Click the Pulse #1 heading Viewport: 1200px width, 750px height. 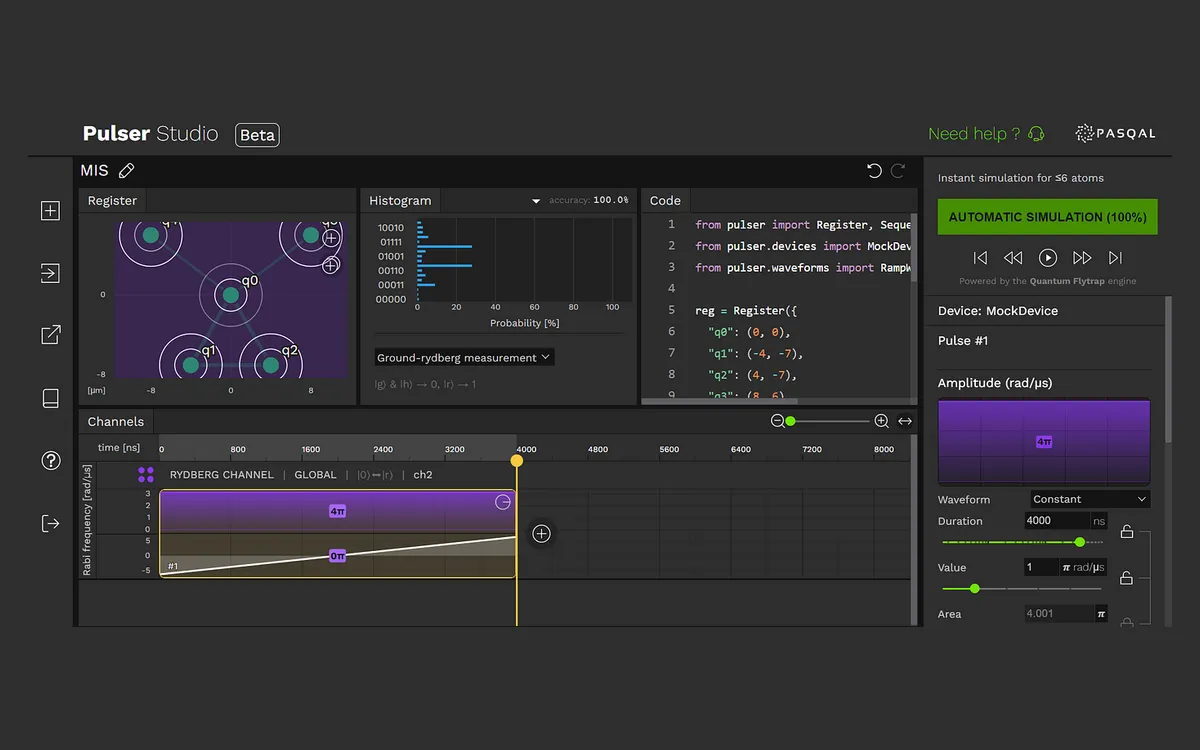click(x=963, y=341)
